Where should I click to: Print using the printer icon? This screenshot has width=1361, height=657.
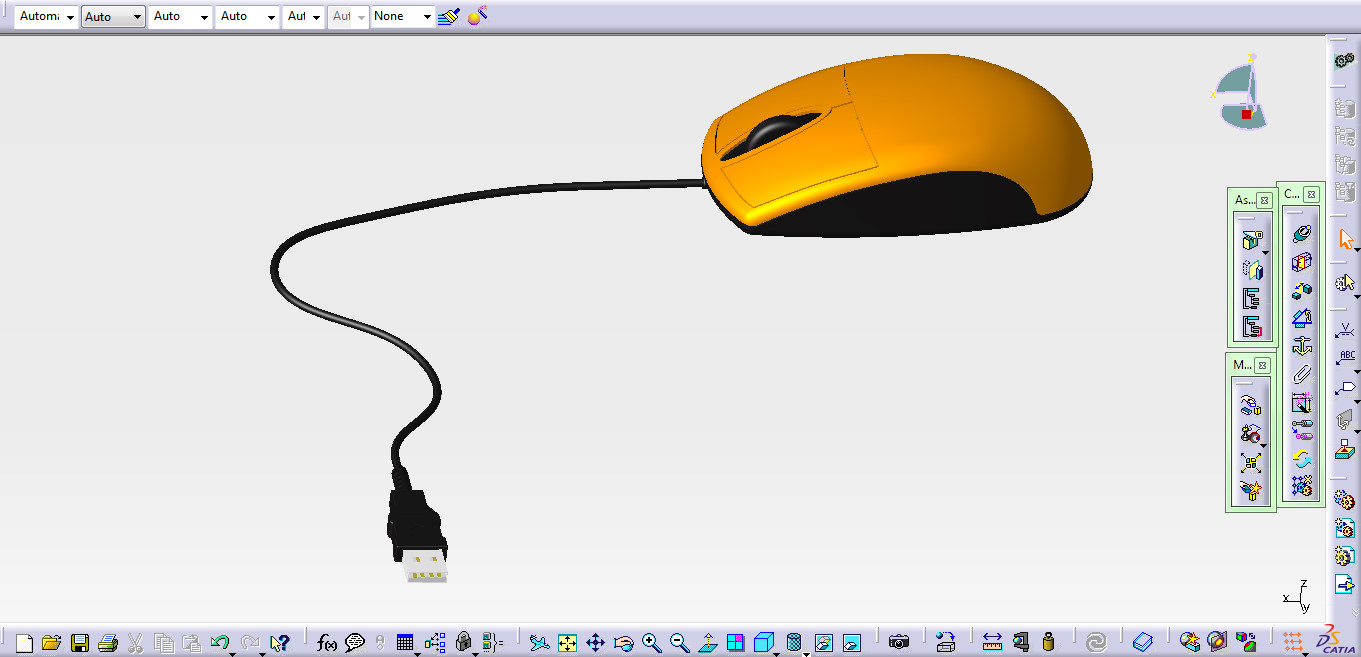(109, 643)
